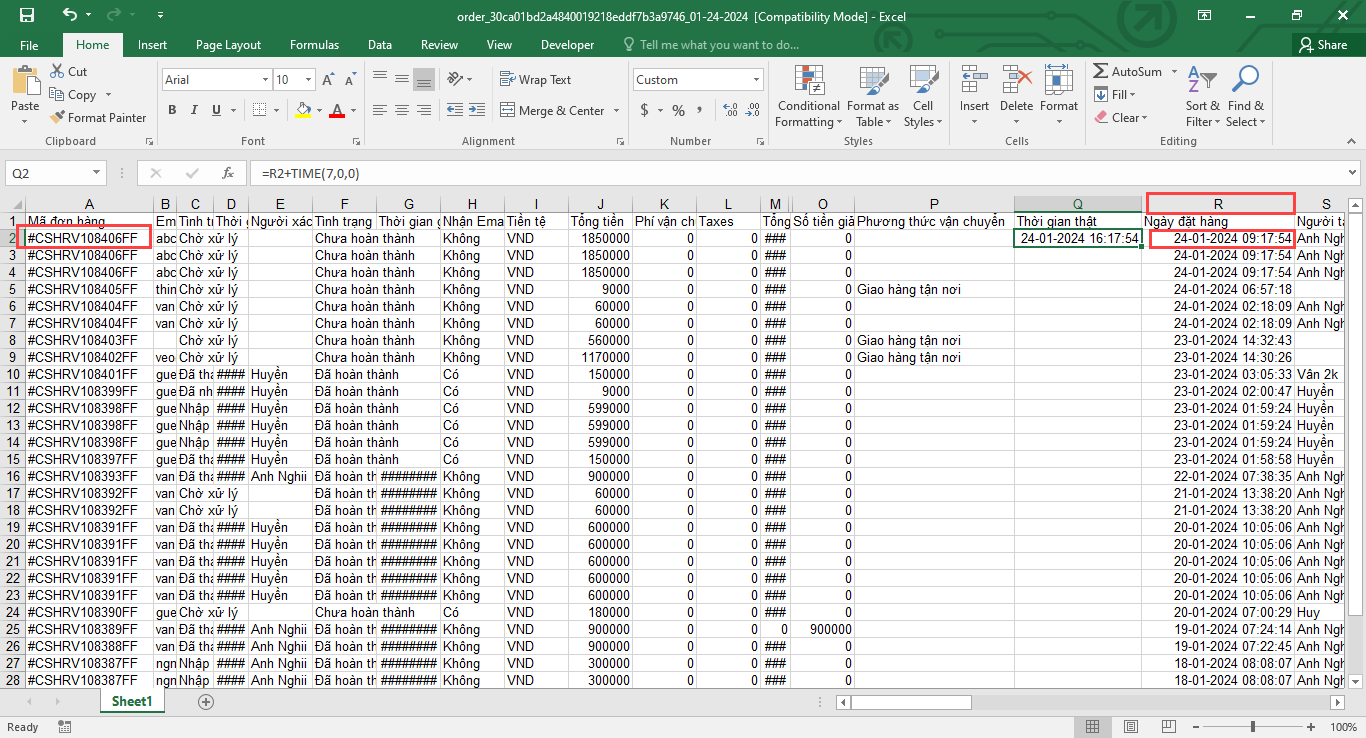Click the Format Painter brush icon

click(x=58, y=118)
